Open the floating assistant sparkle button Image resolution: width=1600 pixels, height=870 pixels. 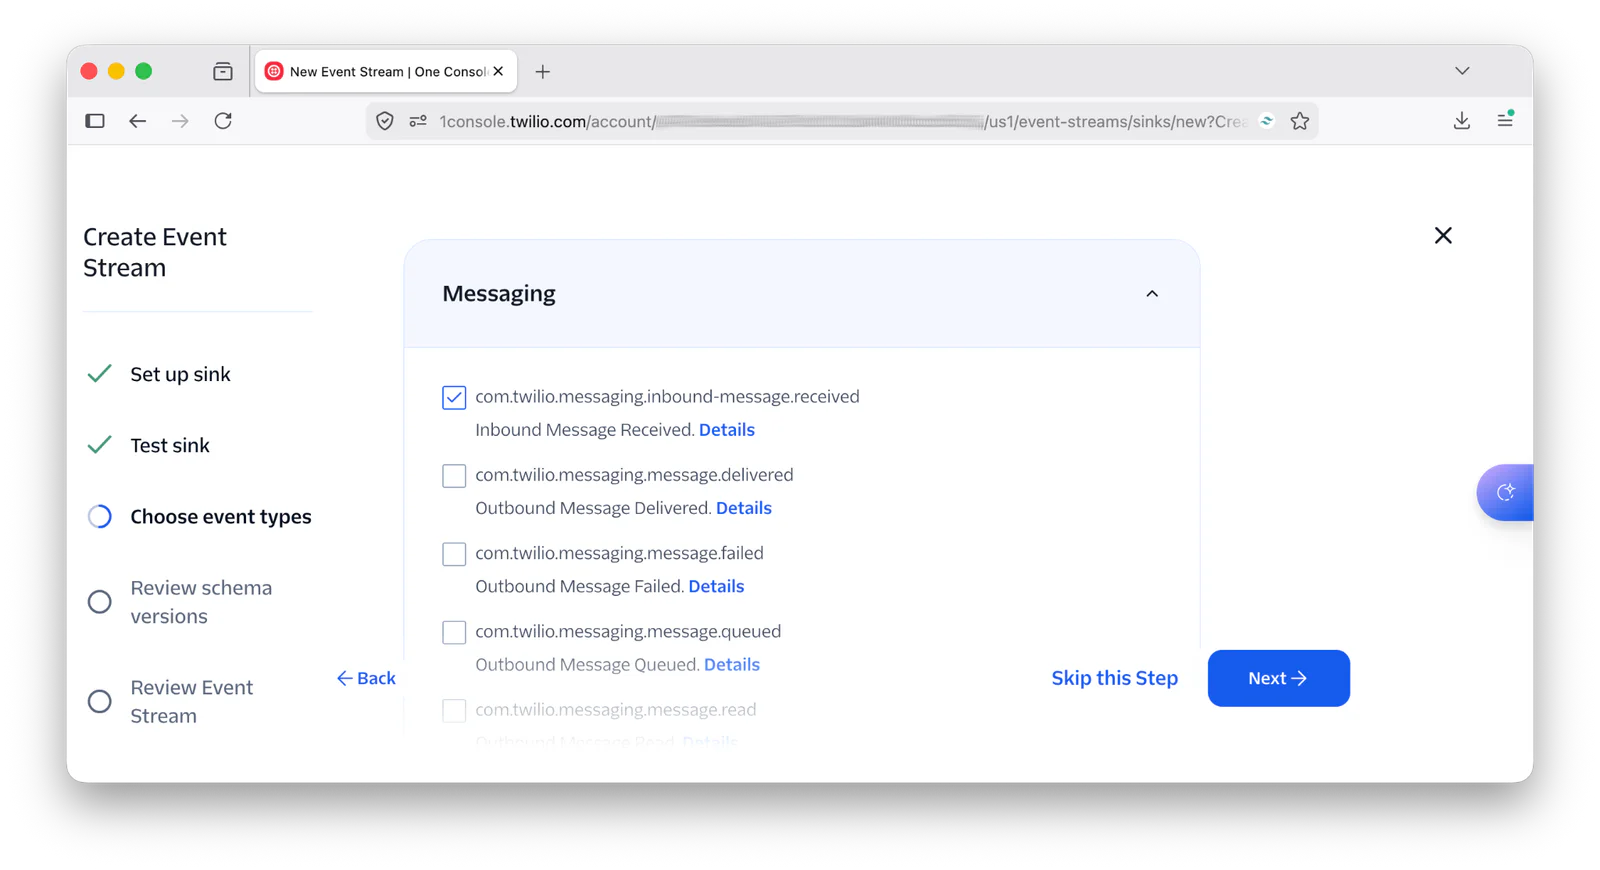[1505, 492]
